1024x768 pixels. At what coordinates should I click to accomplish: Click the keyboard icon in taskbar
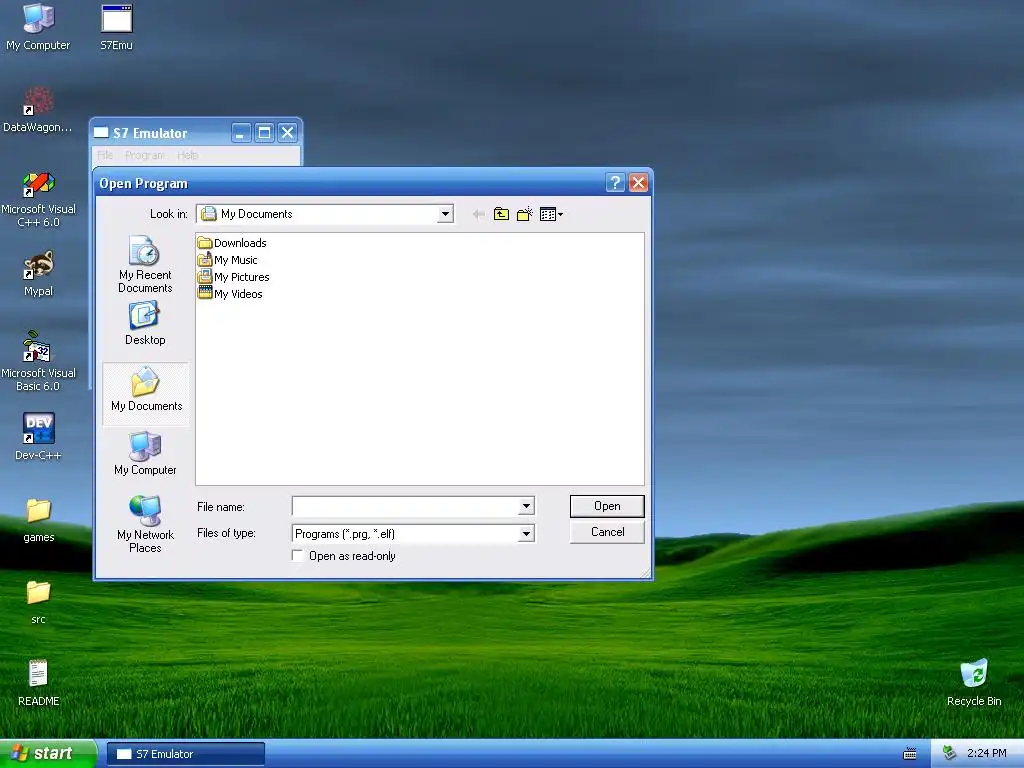909,754
